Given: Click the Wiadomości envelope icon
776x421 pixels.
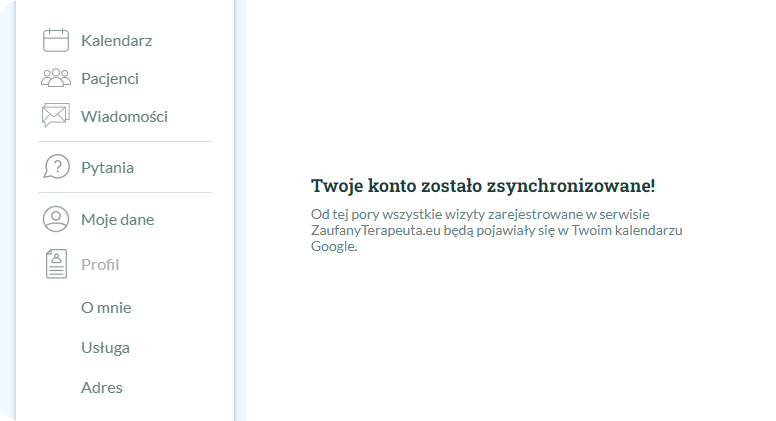Looking at the screenshot, I should coord(56,115).
